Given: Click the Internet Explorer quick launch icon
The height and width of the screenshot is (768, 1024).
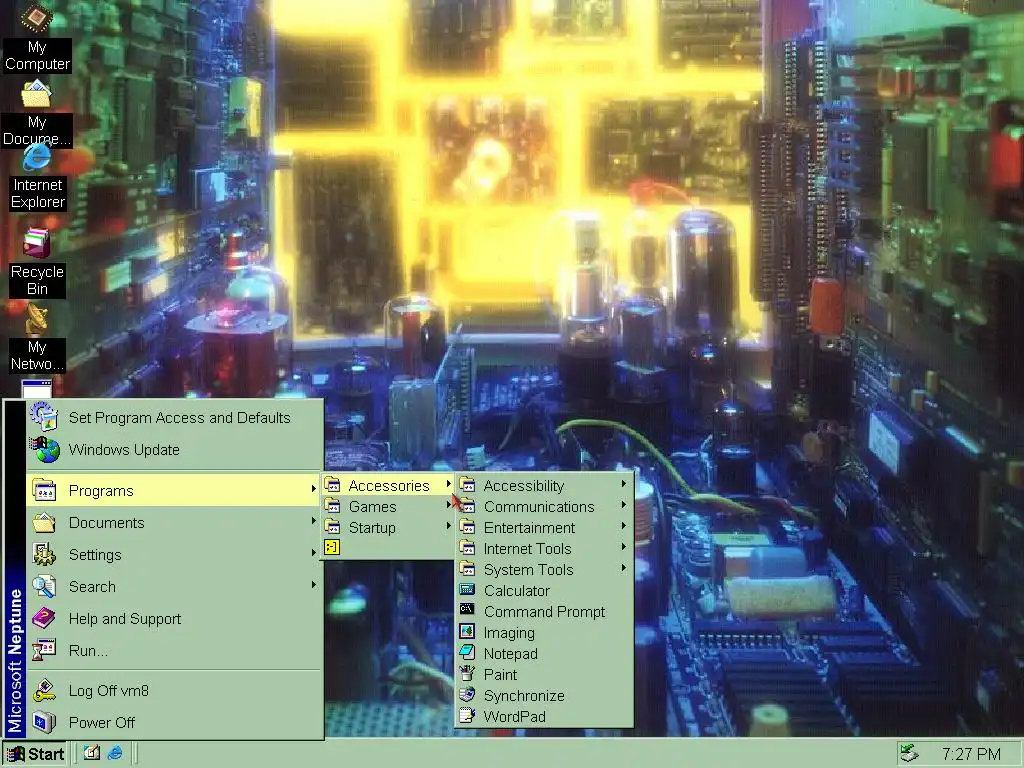Looking at the screenshot, I should point(115,753).
